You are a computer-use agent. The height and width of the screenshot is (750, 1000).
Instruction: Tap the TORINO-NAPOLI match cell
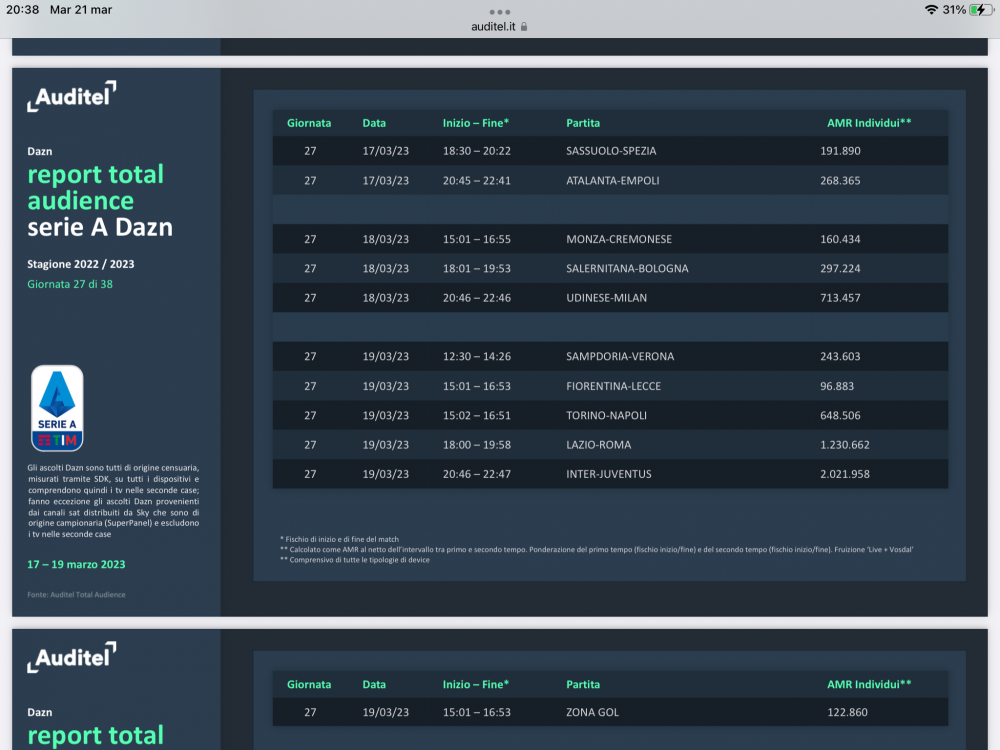point(606,415)
